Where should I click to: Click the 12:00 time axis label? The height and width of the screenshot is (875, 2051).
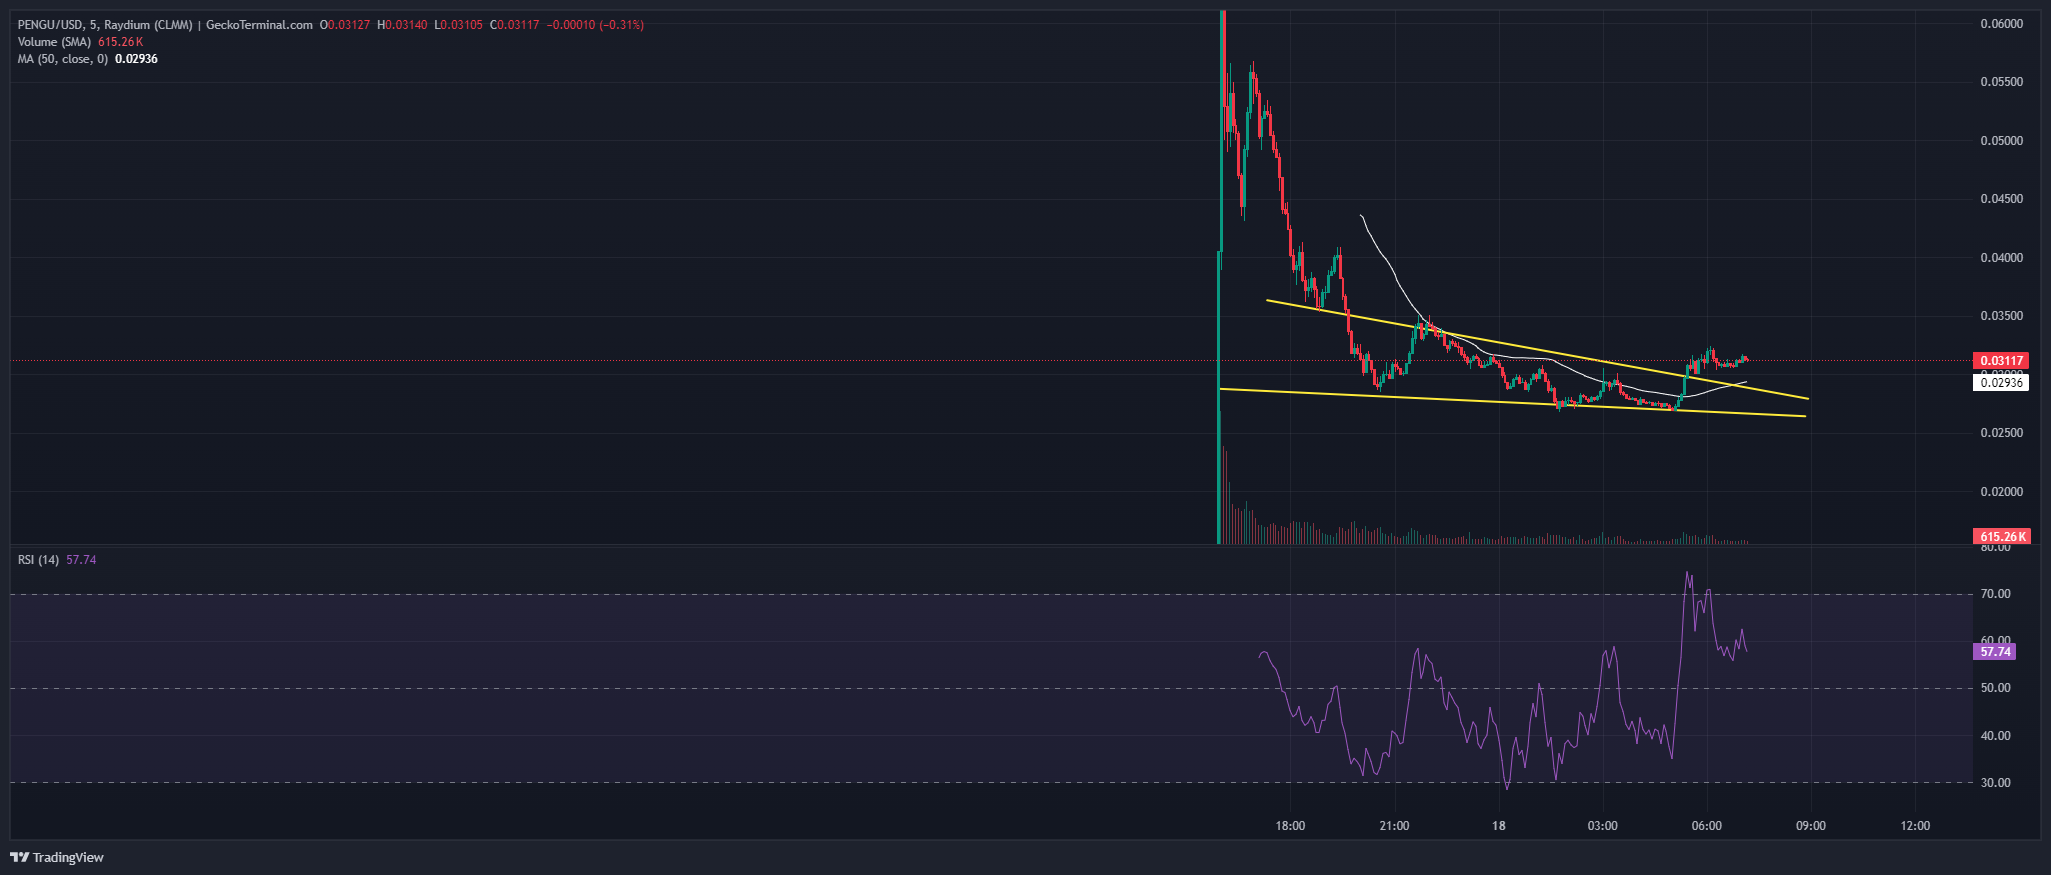point(1915,826)
